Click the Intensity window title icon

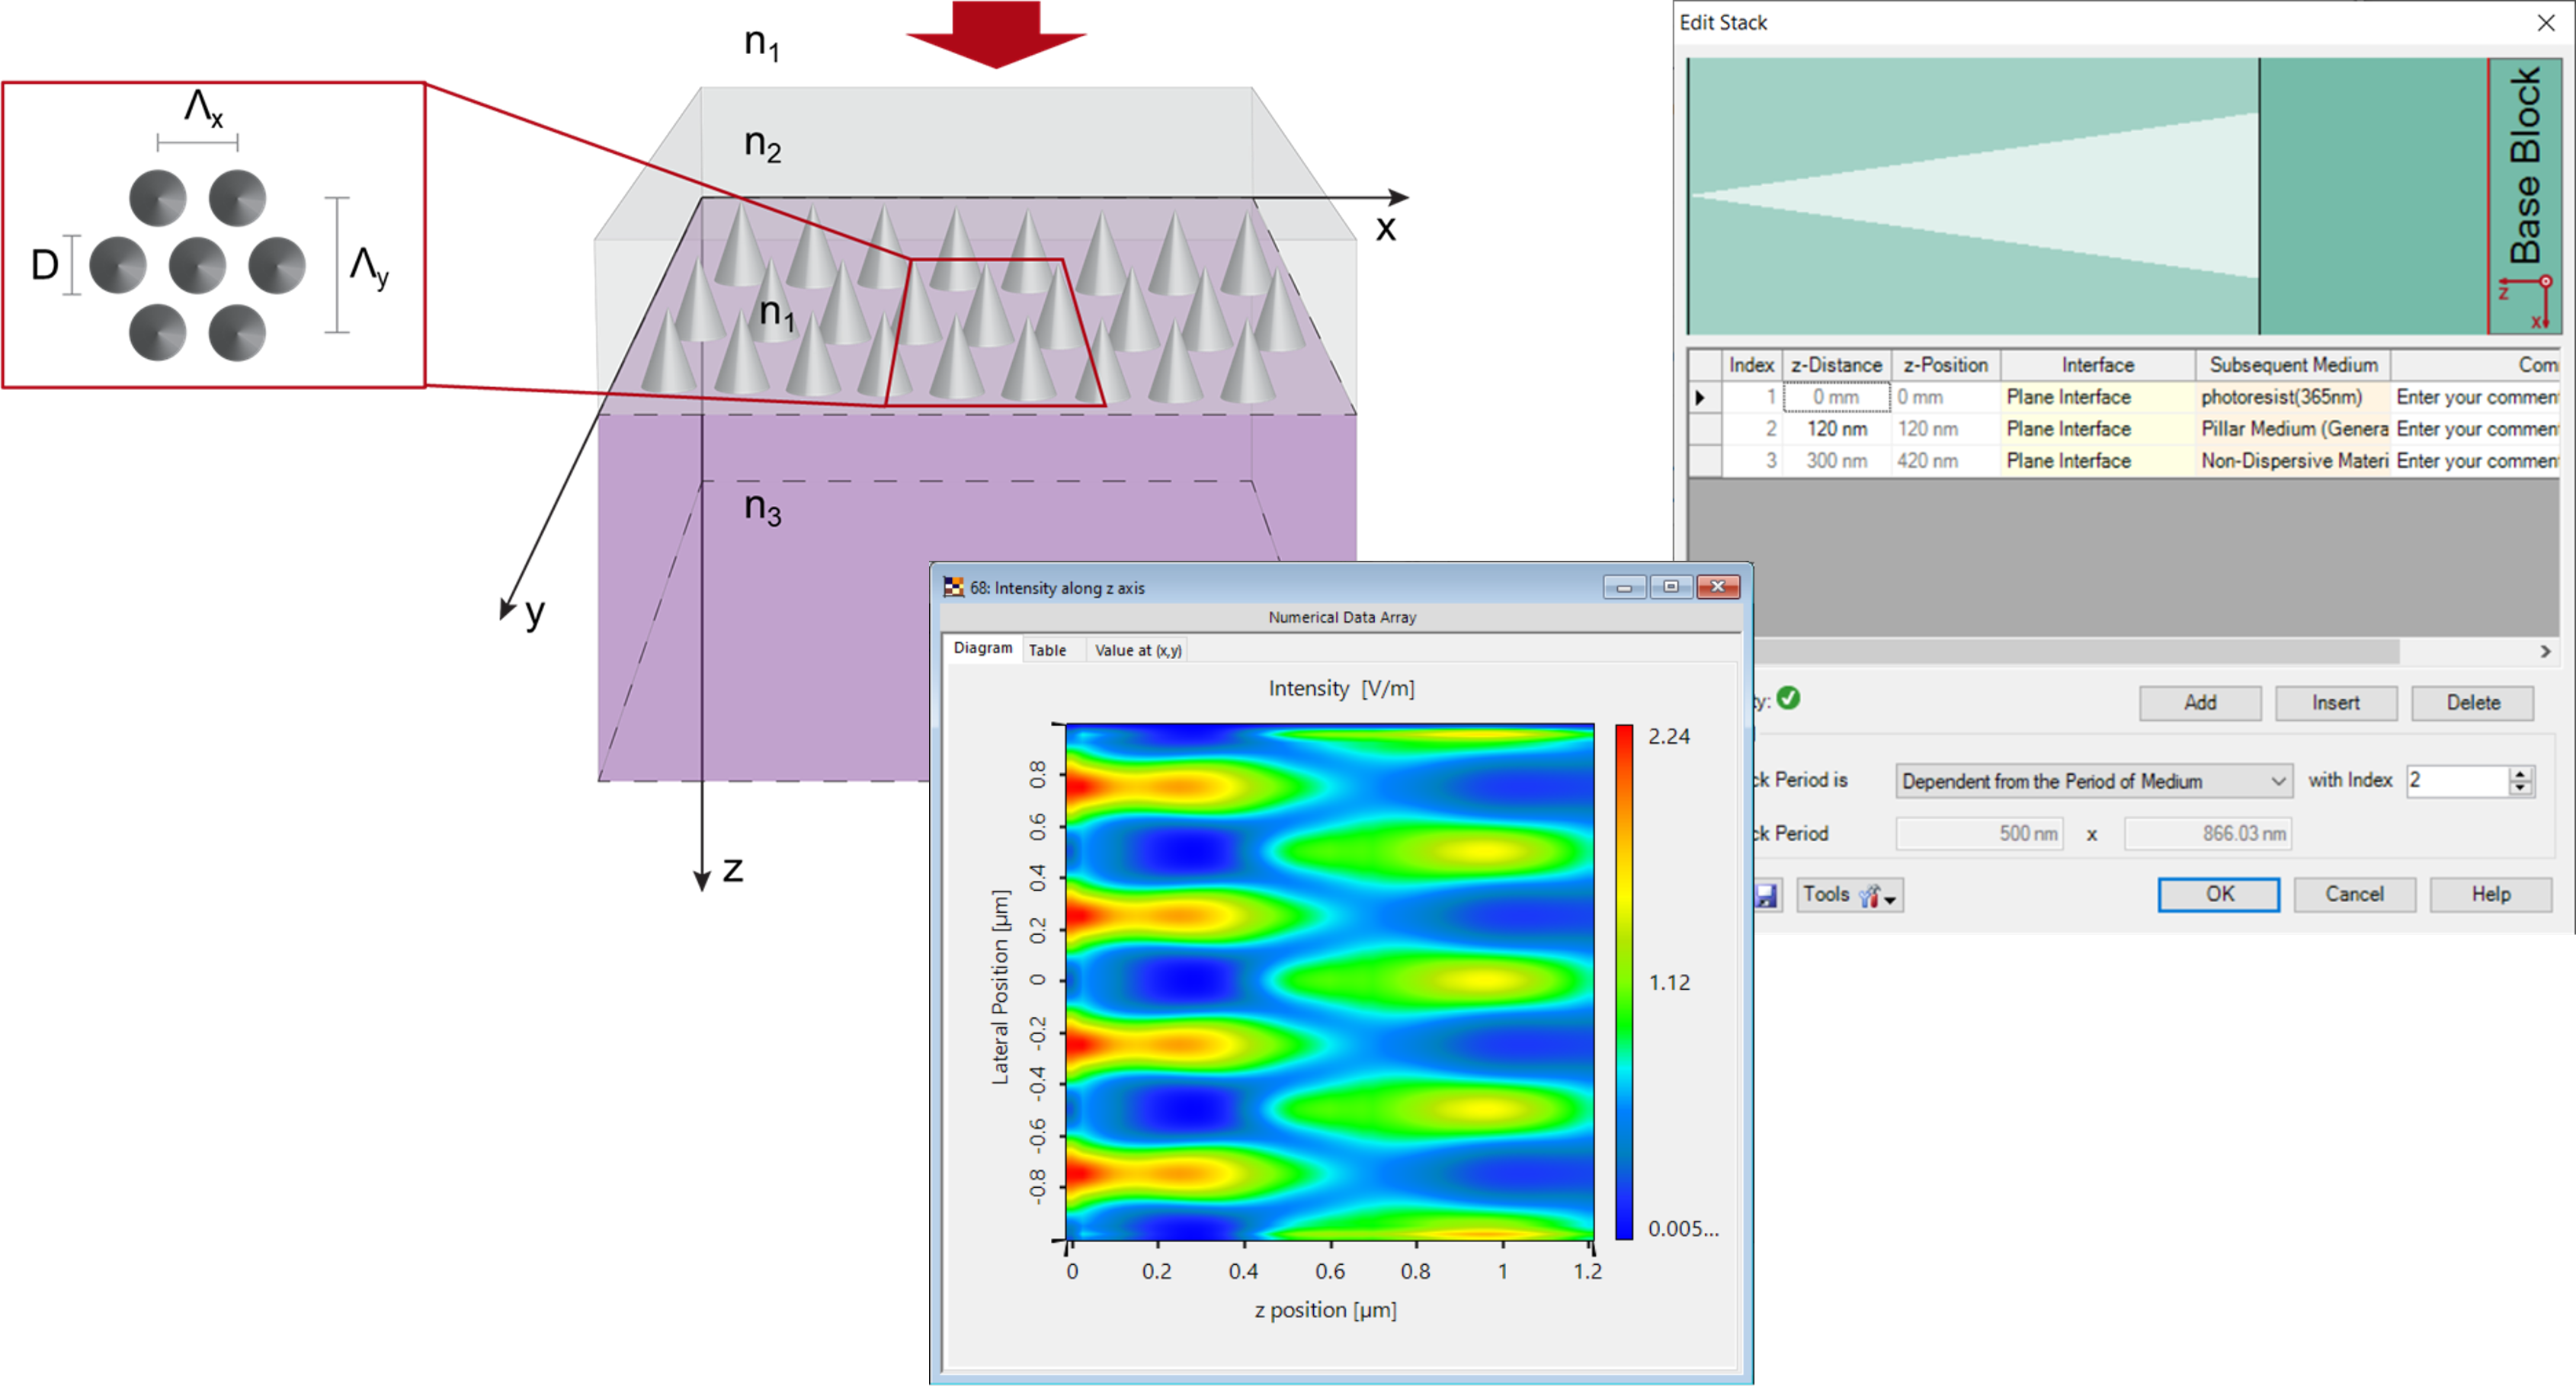953,587
